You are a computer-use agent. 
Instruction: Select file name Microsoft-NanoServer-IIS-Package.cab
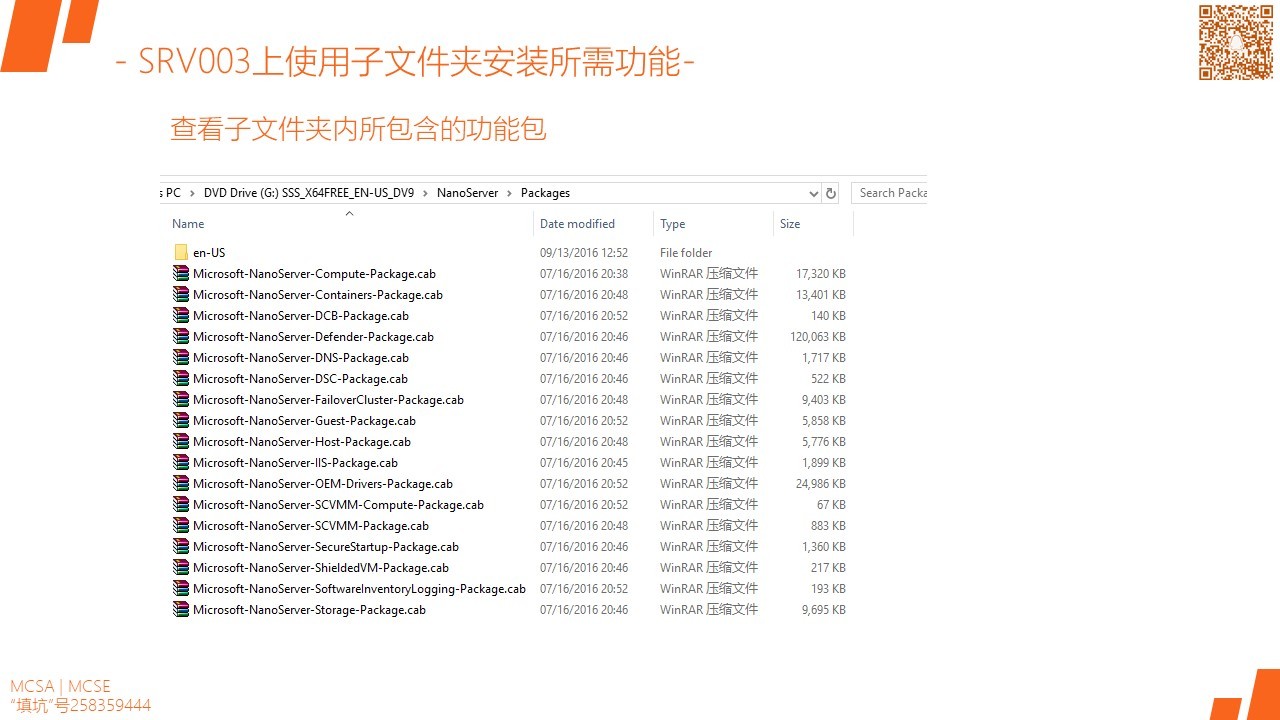point(295,463)
